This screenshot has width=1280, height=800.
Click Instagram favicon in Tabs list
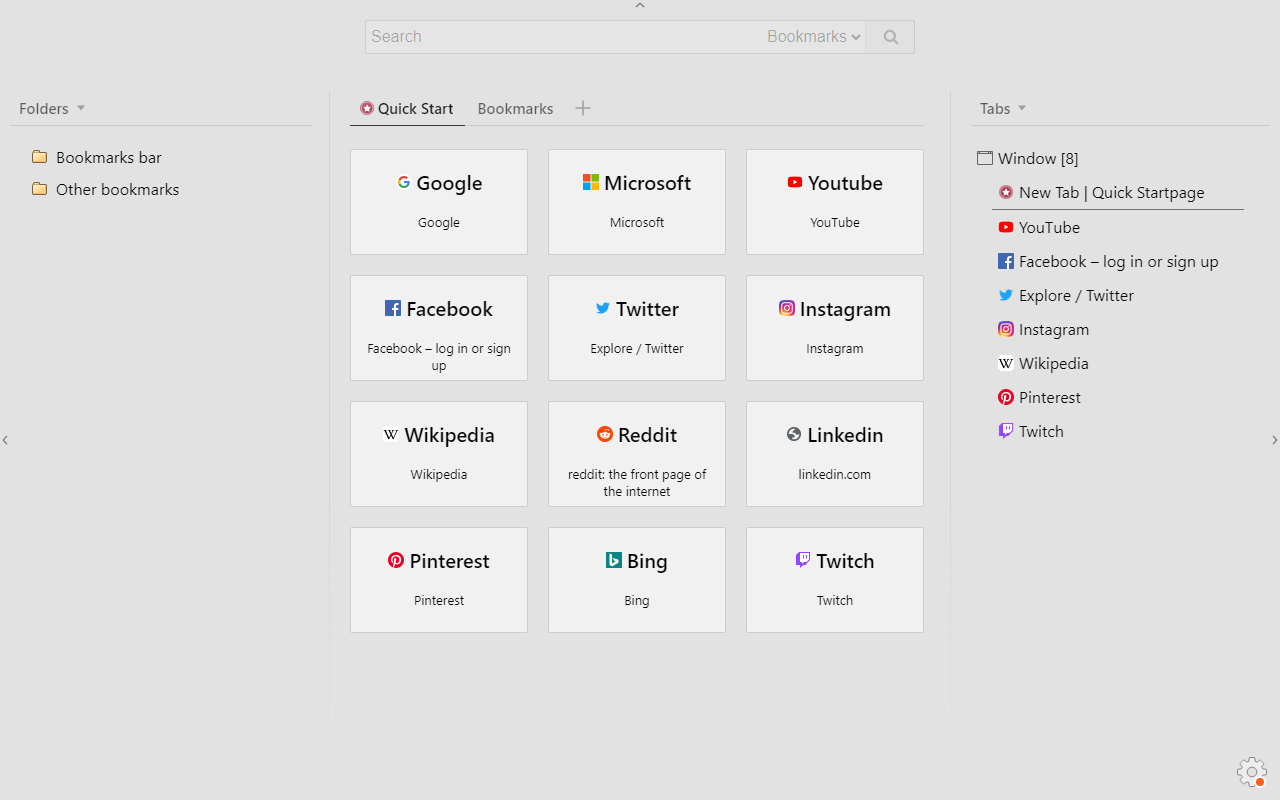(1006, 329)
